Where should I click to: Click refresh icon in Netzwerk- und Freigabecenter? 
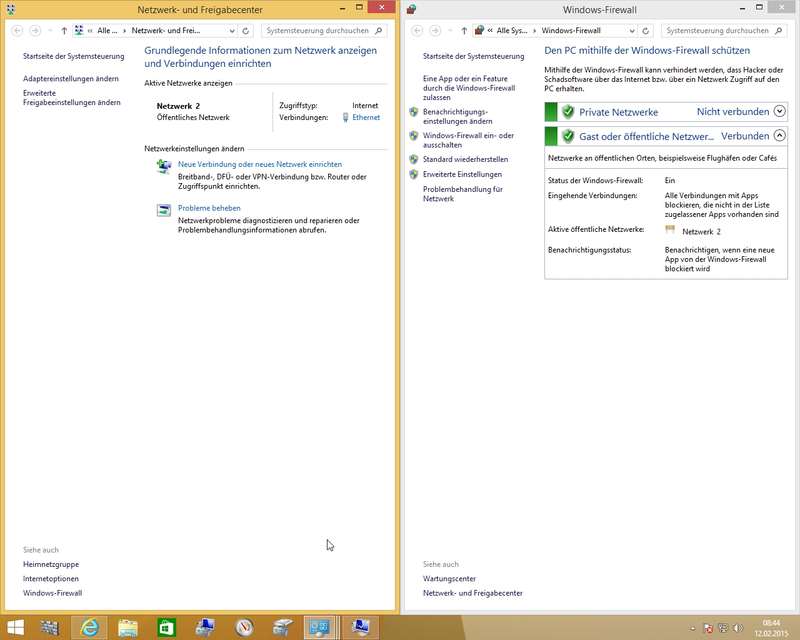tap(246, 31)
